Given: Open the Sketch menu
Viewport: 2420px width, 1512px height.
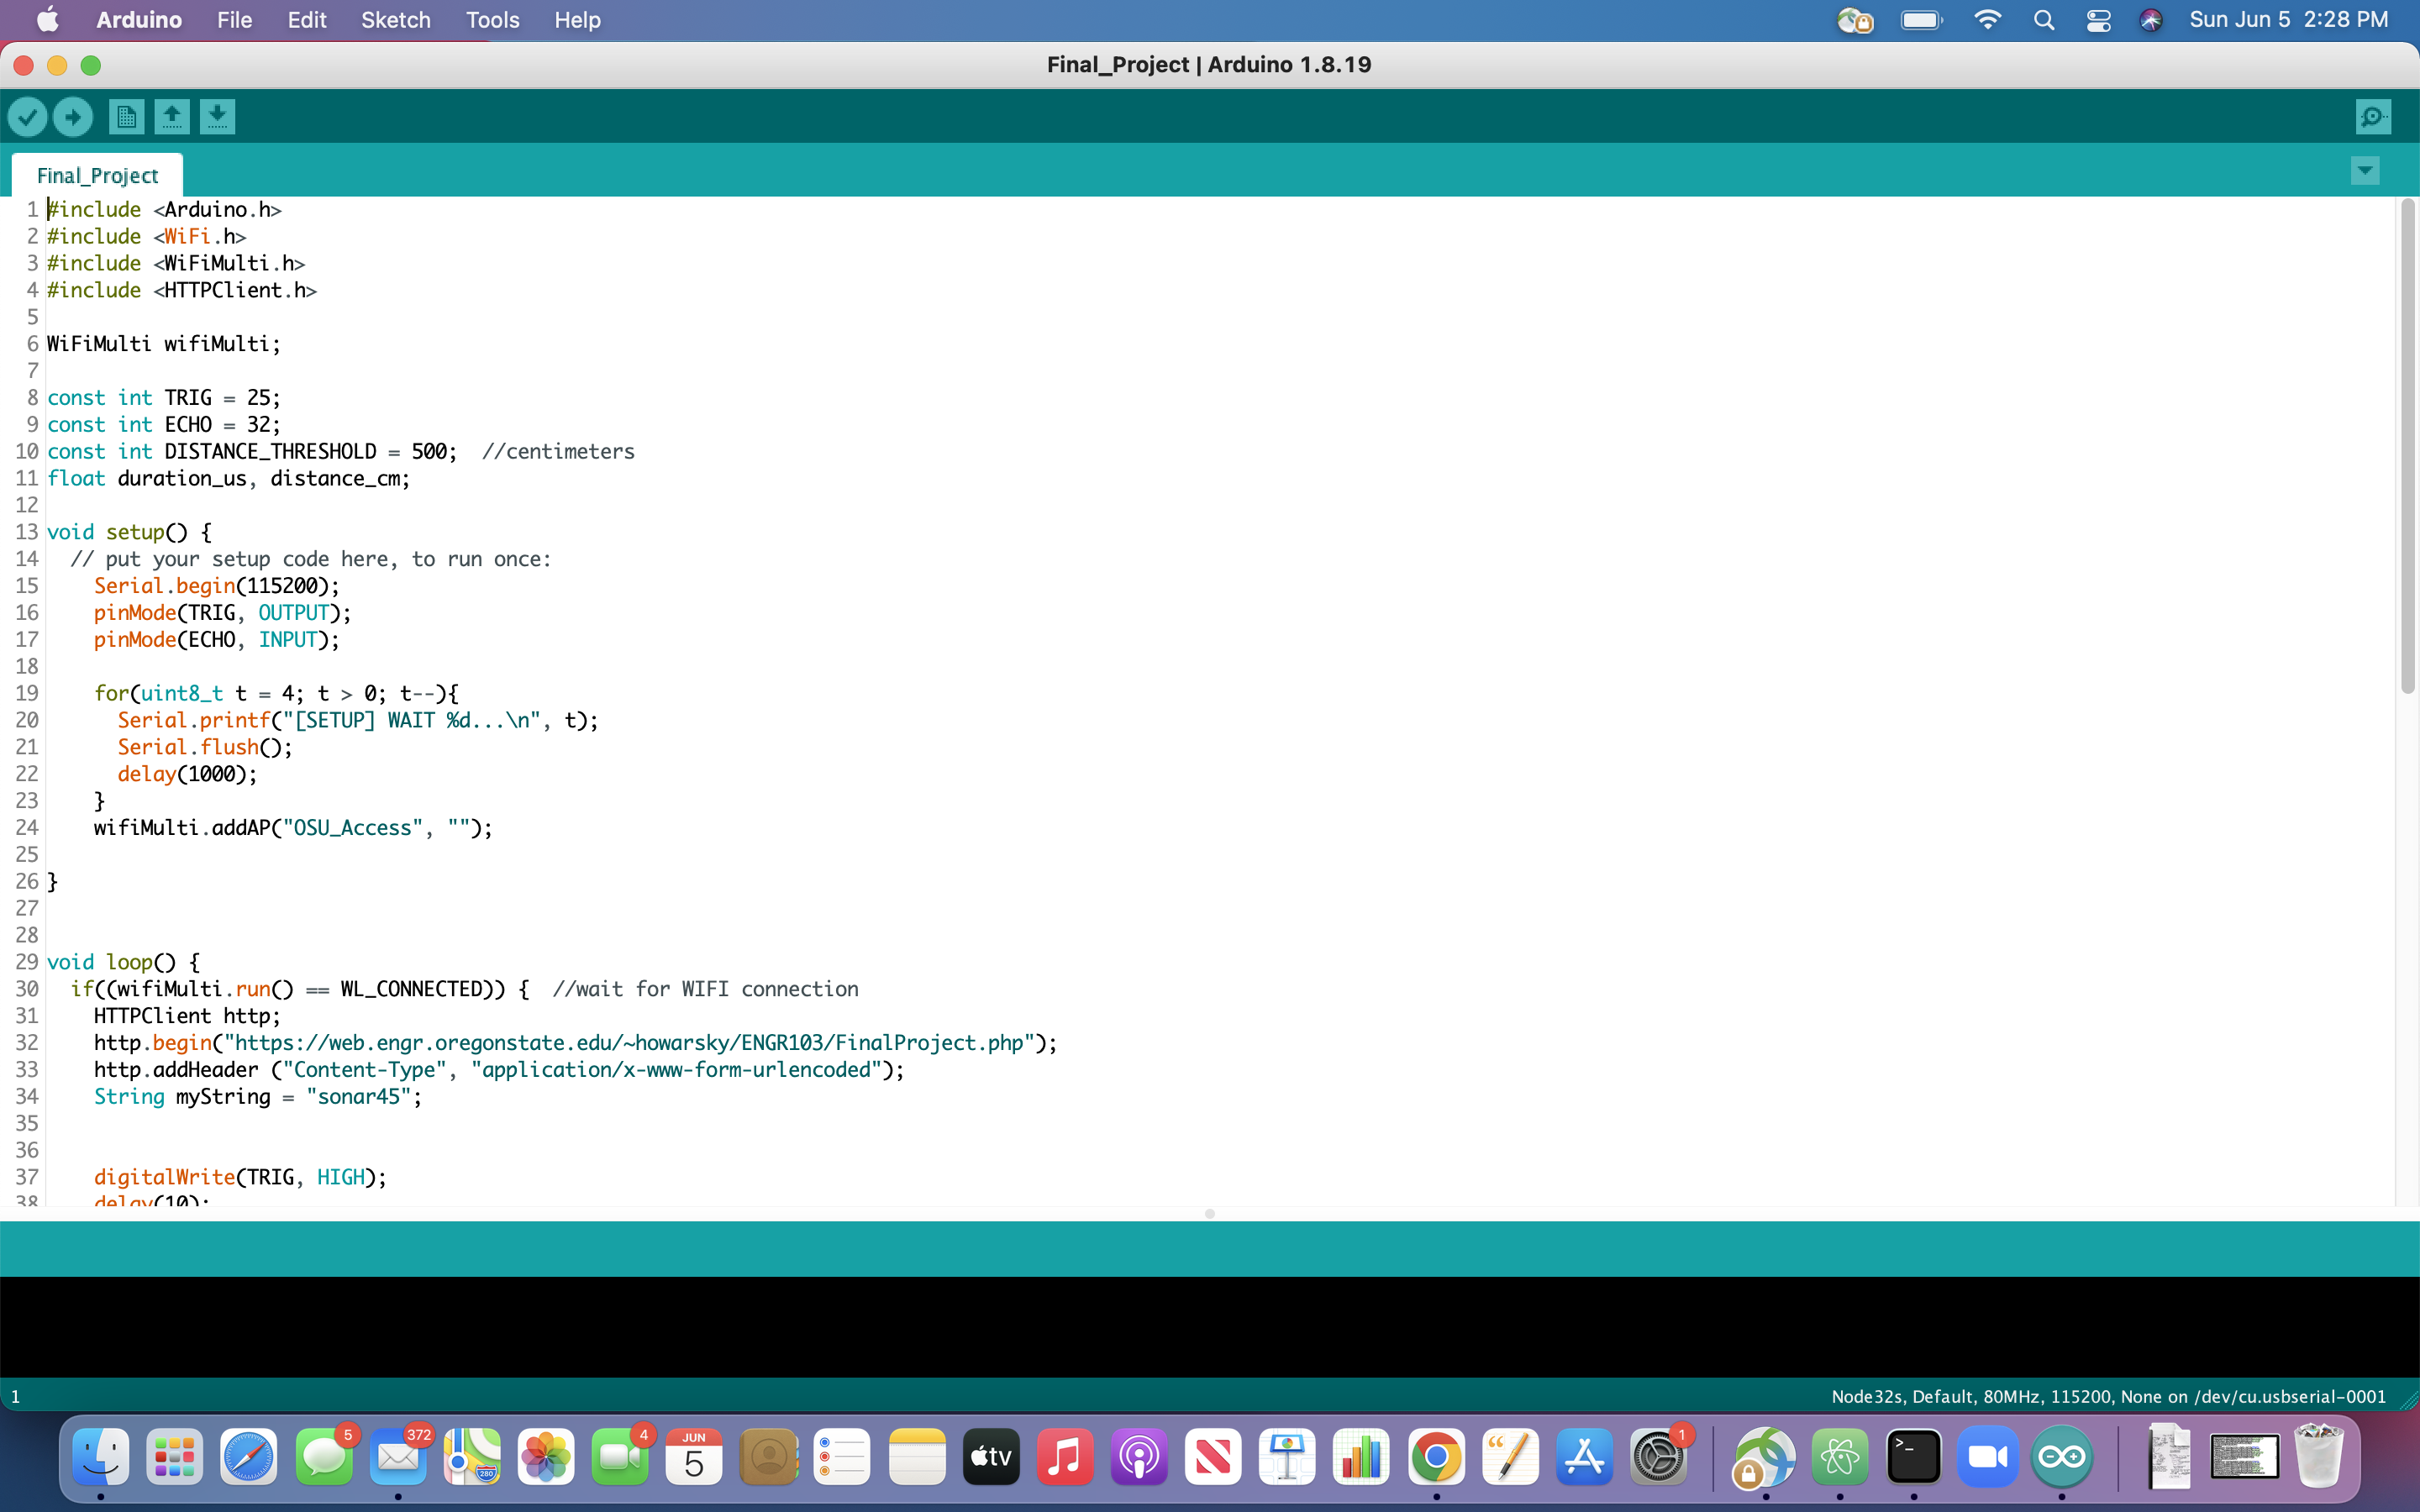Looking at the screenshot, I should point(395,20).
